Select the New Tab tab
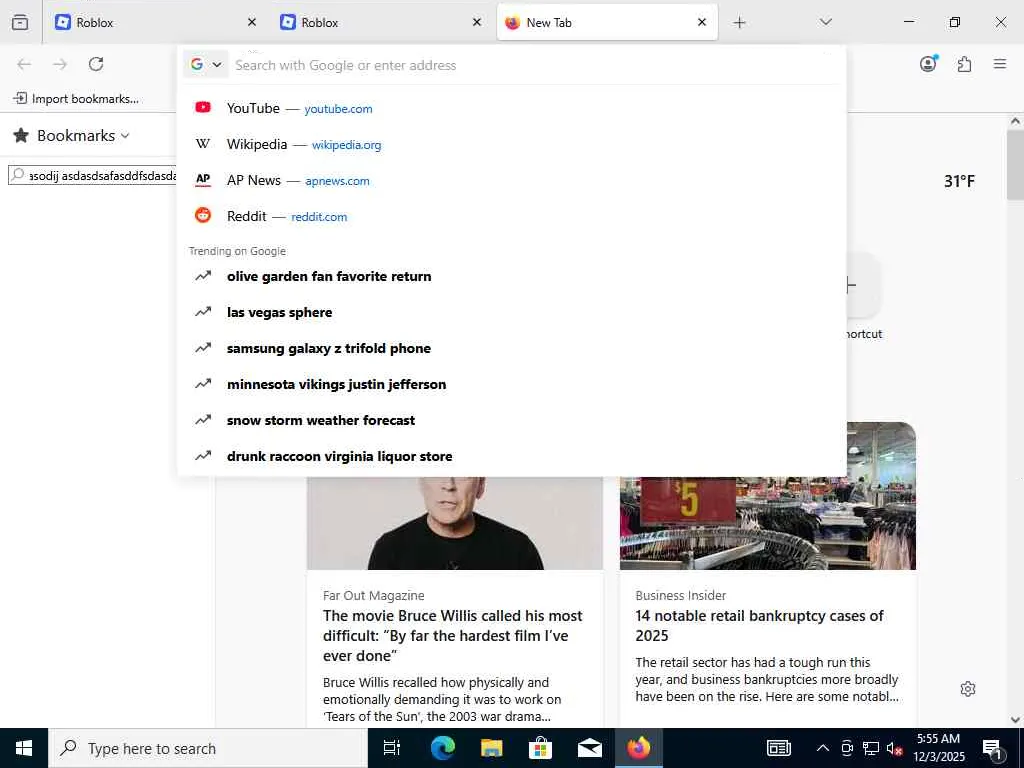Image resolution: width=1024 pixels, height=768 pixels. pyautogui.click(x=607, y=22)
